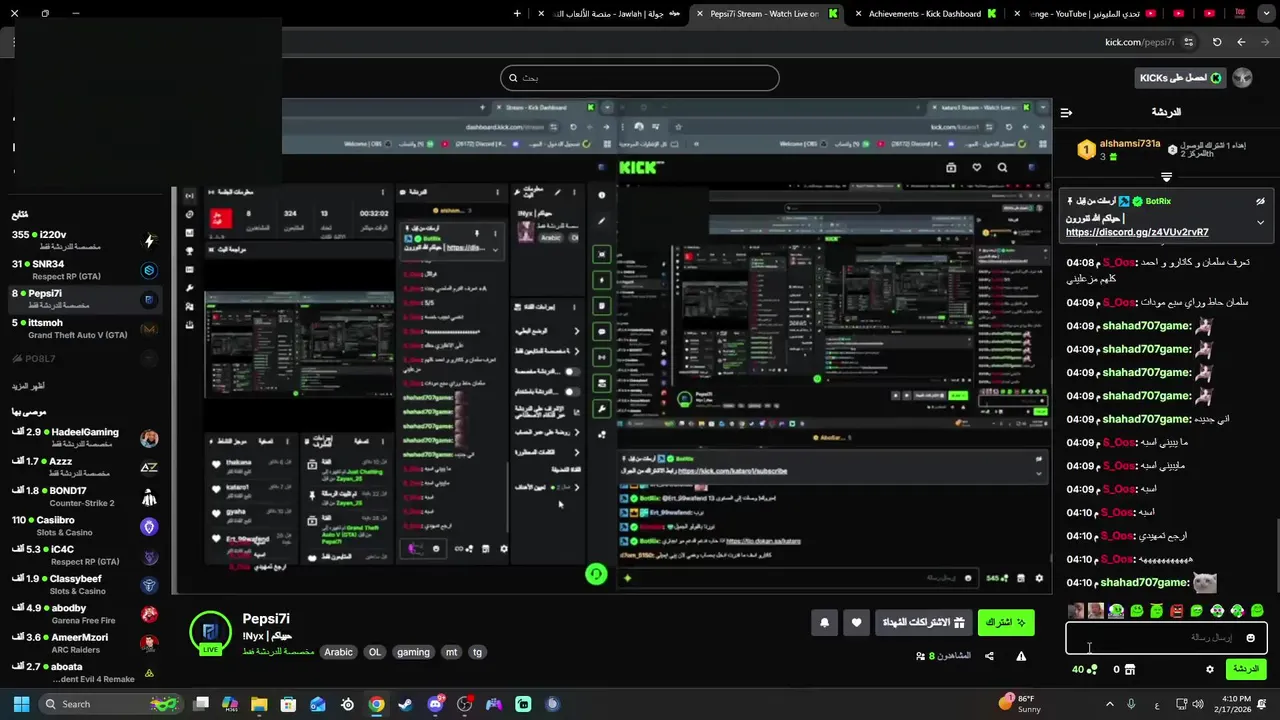Open a new browser tab
1280x720 pixels.
(x=517, y=14)
